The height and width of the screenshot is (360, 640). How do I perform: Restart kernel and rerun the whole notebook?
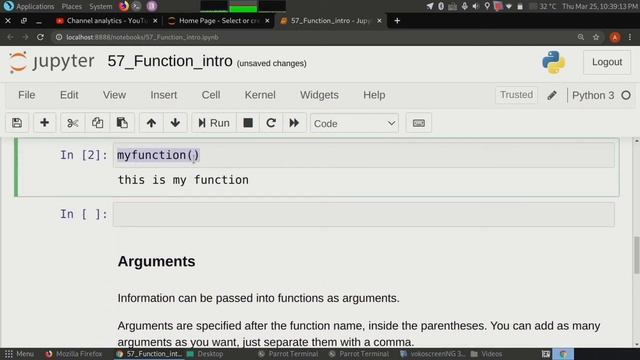click(294, 123)
